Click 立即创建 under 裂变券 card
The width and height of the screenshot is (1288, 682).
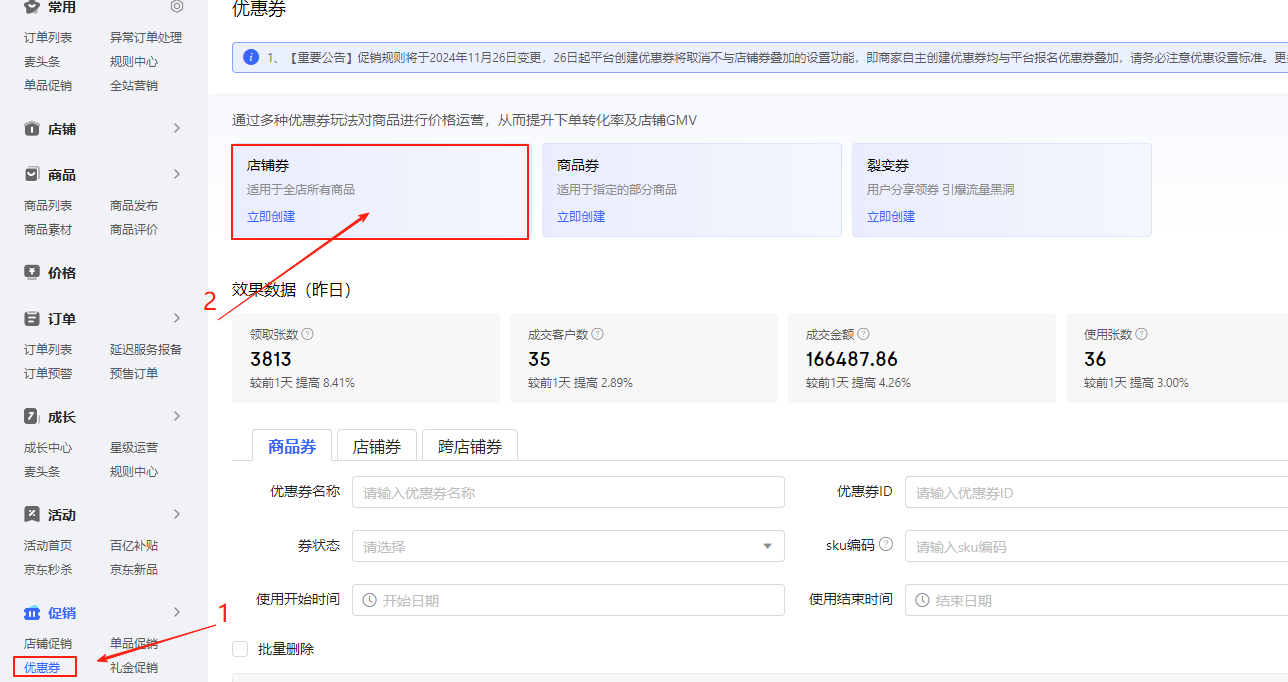[x=891, y=217]
